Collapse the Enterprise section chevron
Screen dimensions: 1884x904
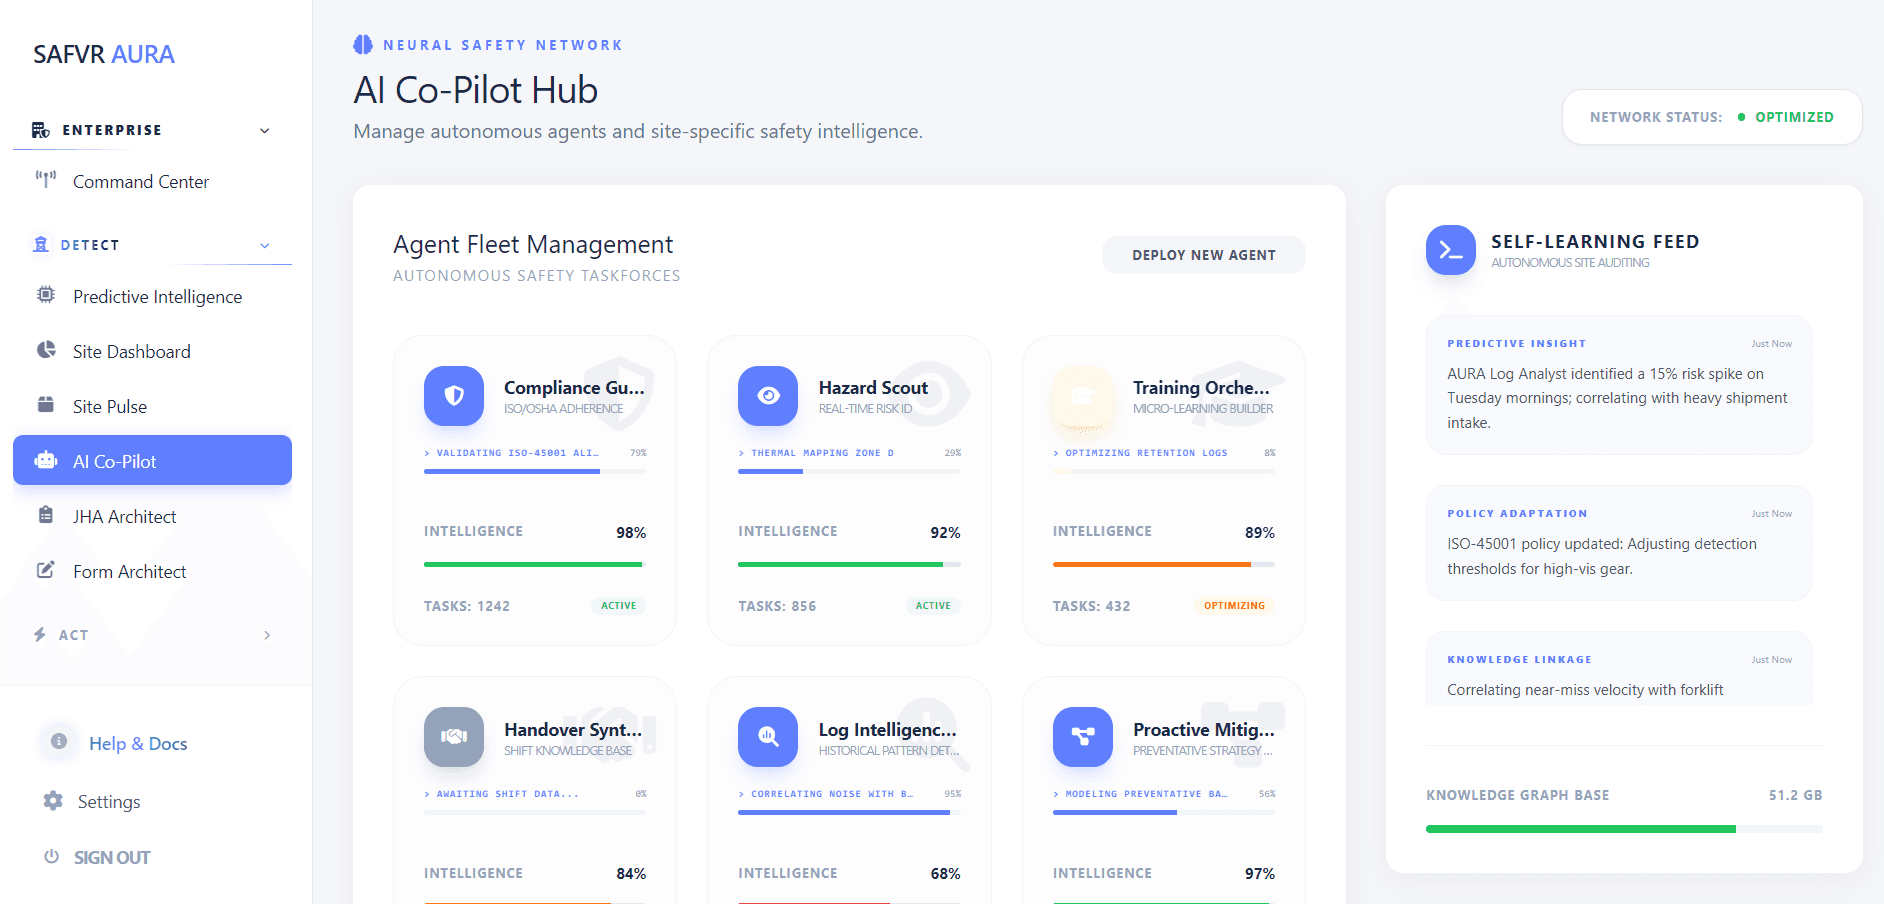coord(265,131)
